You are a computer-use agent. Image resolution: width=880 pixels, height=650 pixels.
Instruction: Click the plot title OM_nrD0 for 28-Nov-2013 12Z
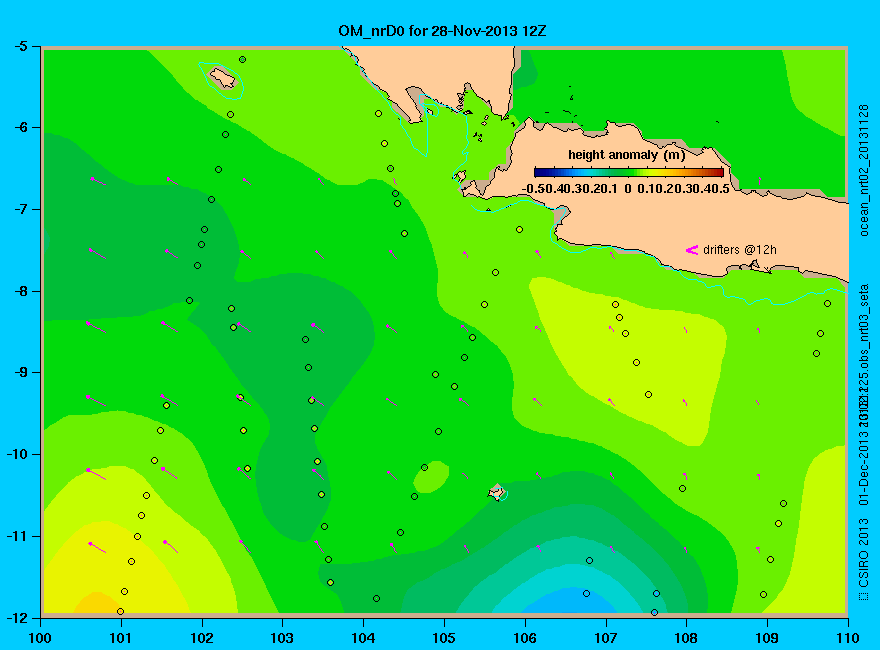442,30
